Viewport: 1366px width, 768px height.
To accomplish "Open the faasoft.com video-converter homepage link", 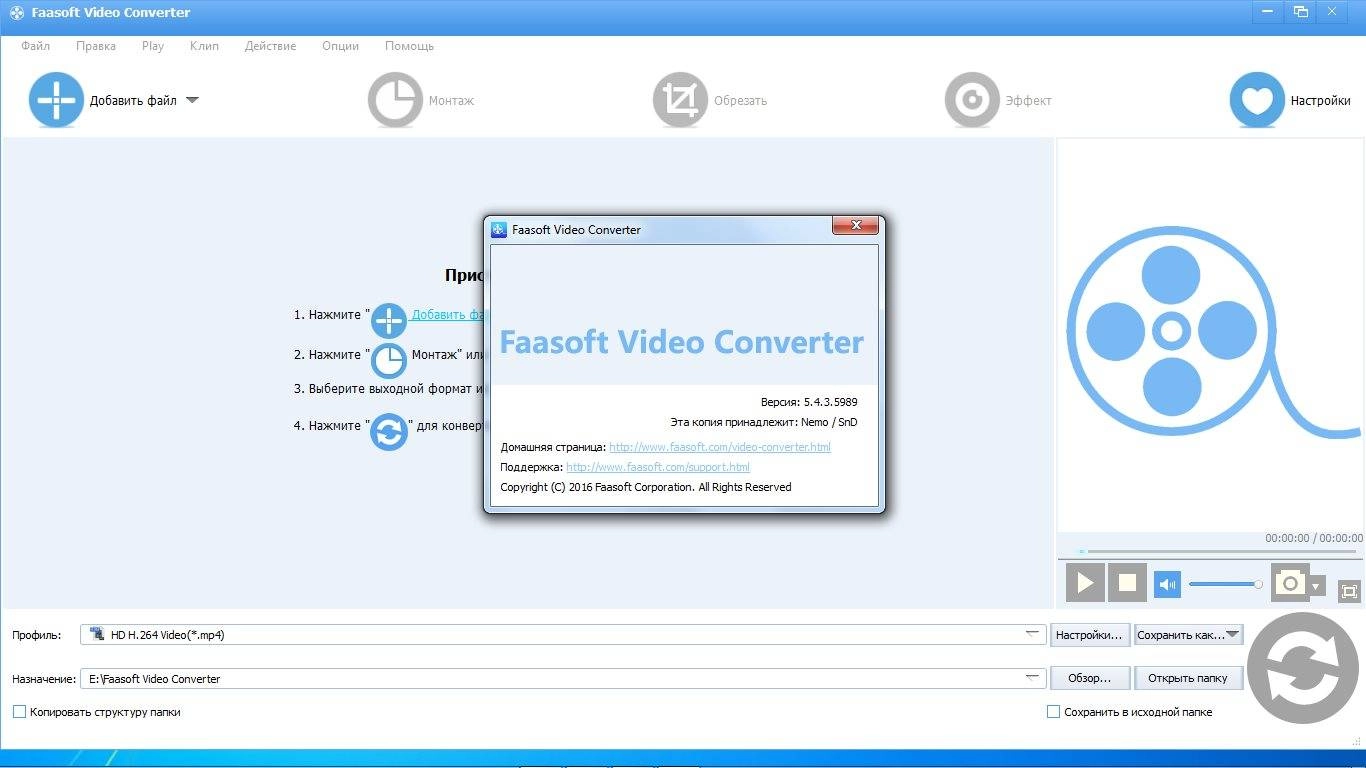I will (720, 447).
